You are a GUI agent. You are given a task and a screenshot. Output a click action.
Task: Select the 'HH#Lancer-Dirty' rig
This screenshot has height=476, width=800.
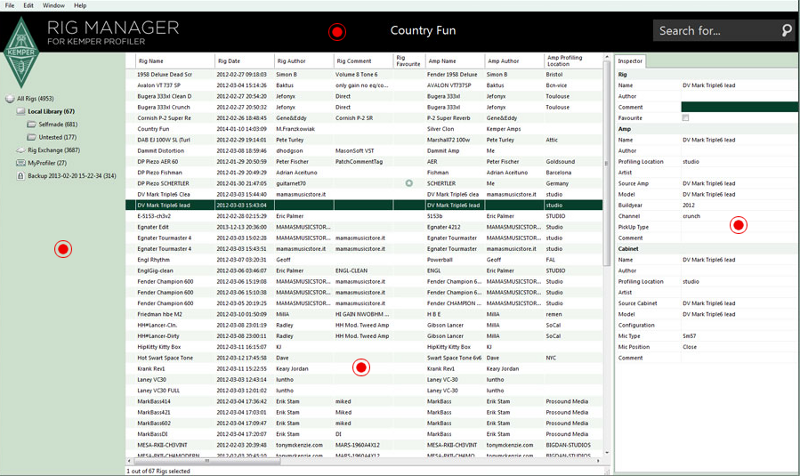click(364, 336)
